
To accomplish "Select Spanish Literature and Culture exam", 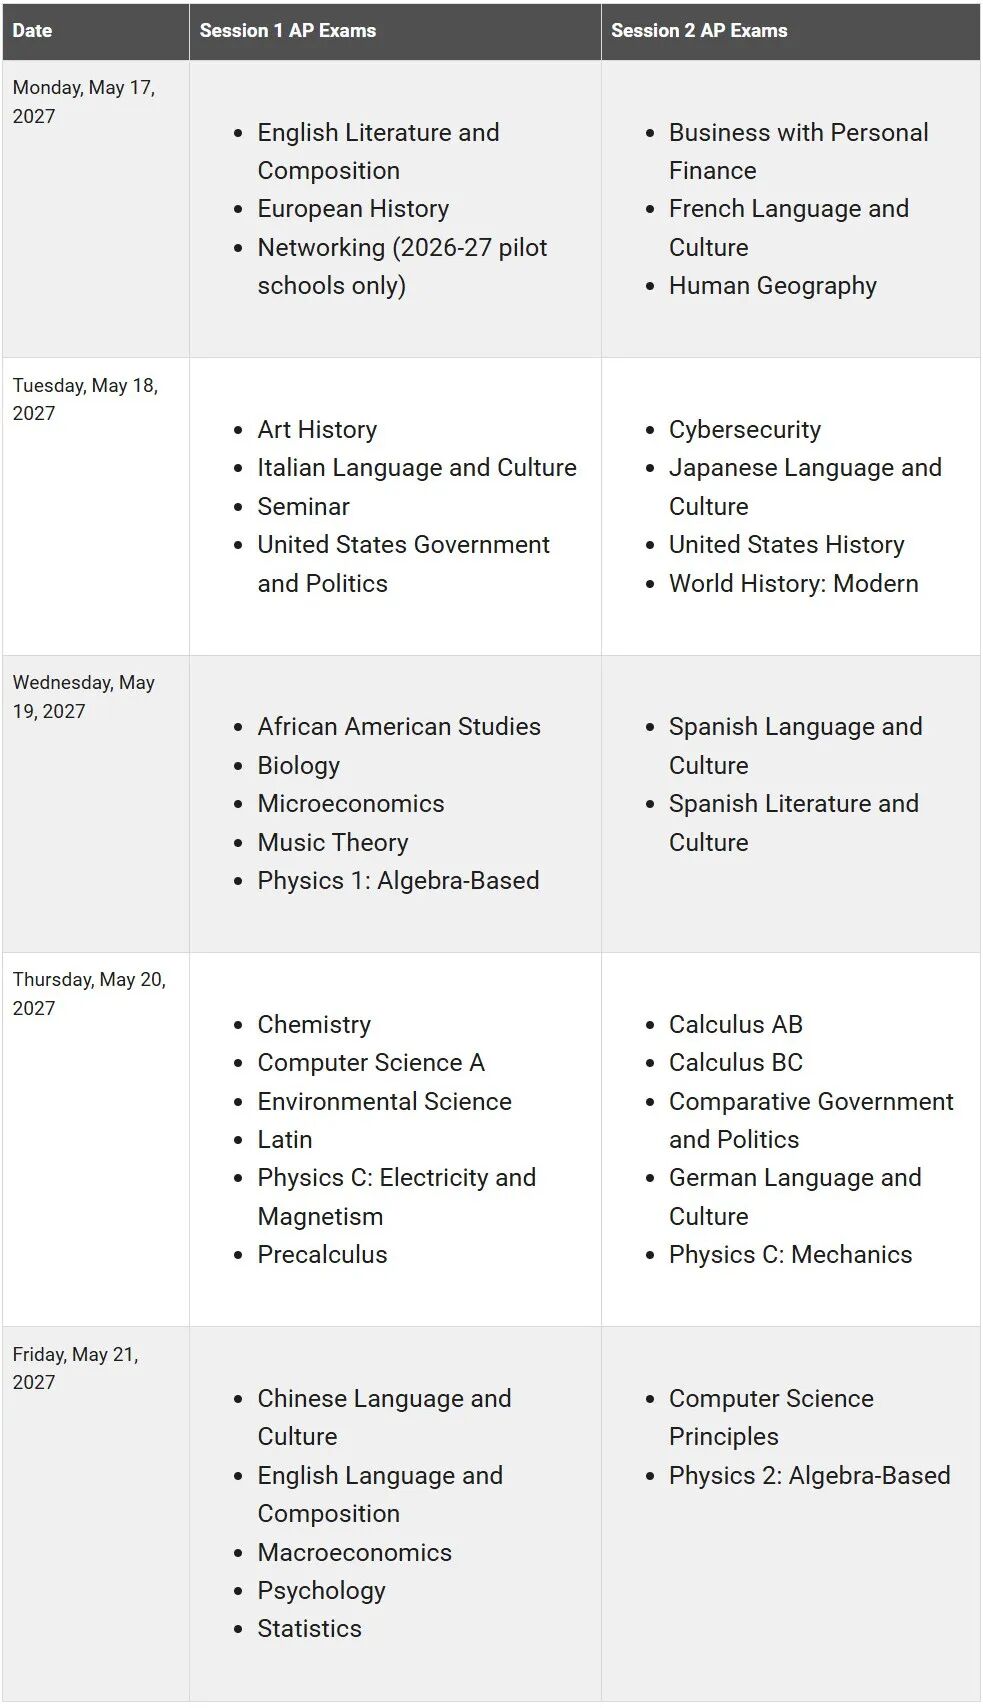I will [x=794, y=822].
